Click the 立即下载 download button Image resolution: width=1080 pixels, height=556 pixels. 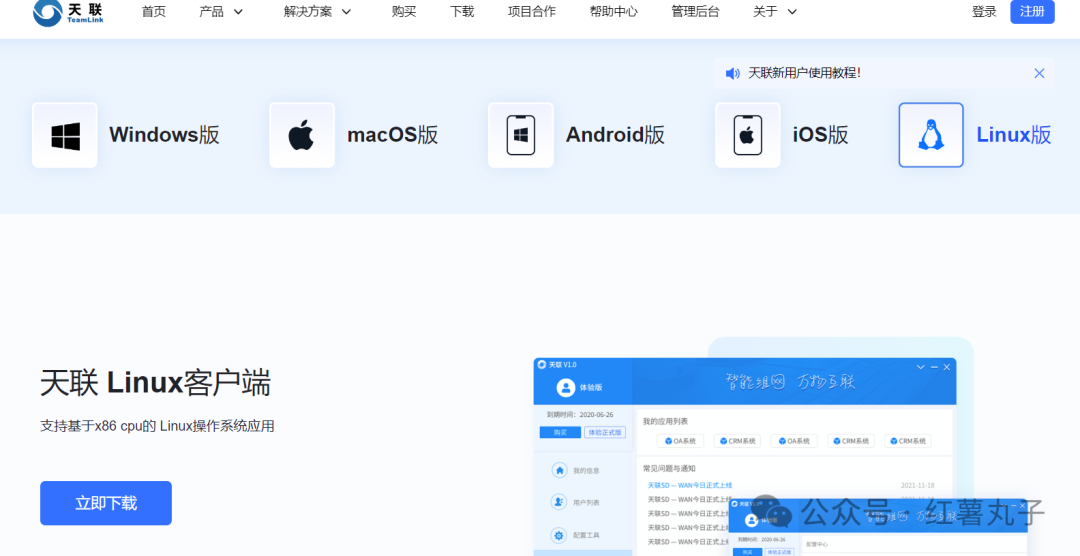pos(106,503)
